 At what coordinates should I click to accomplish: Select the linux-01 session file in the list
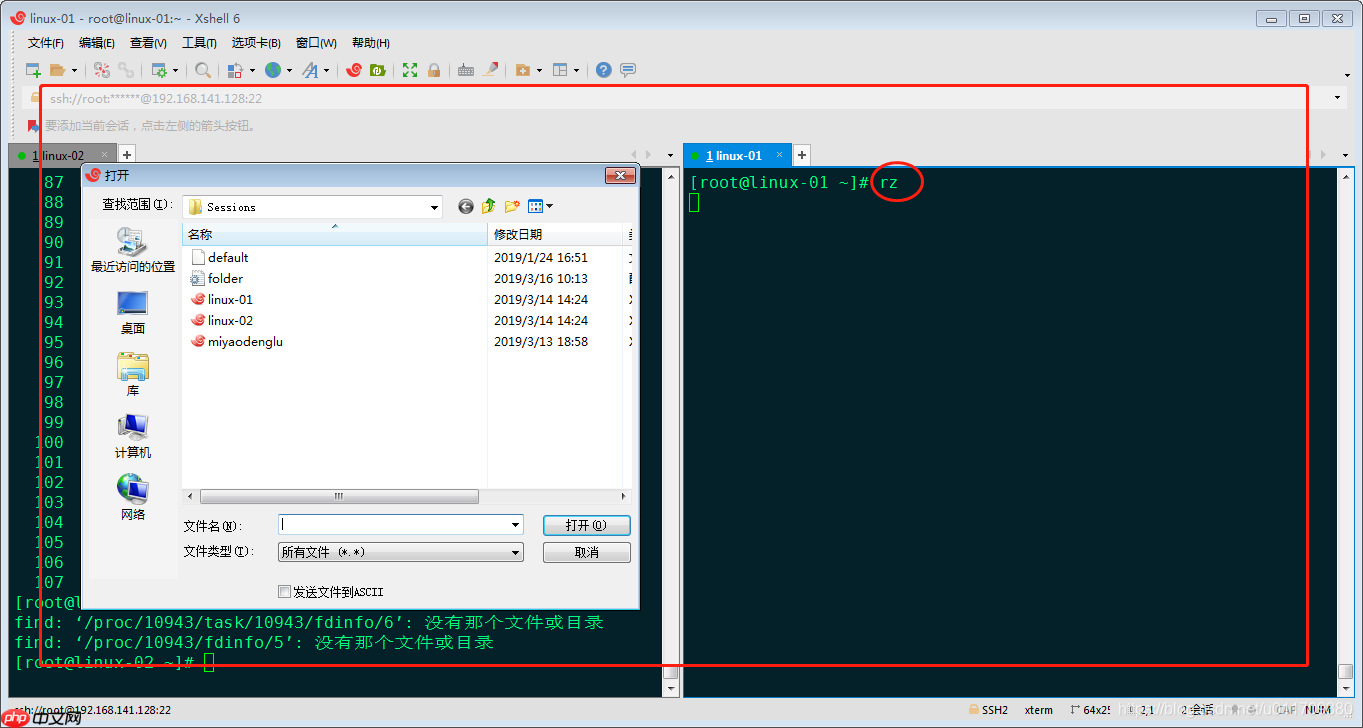[x=228, y=299]
